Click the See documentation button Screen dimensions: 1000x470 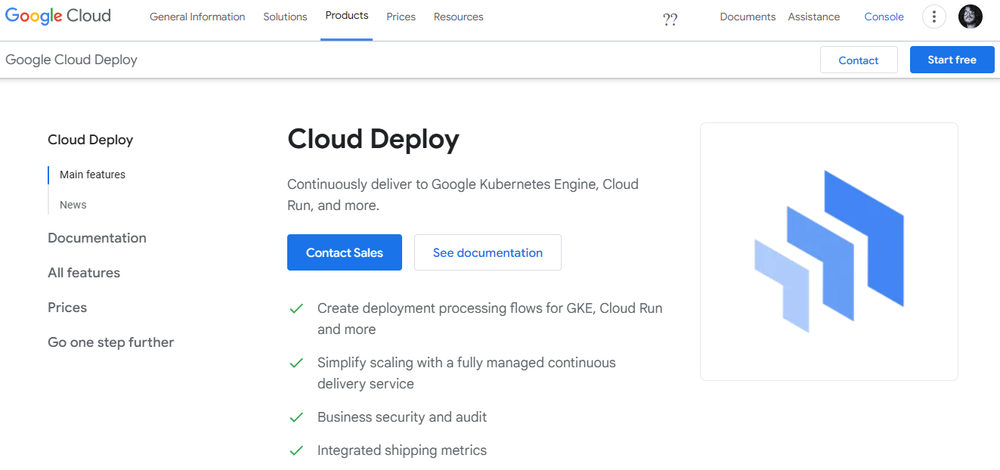[x=488, y=253]
